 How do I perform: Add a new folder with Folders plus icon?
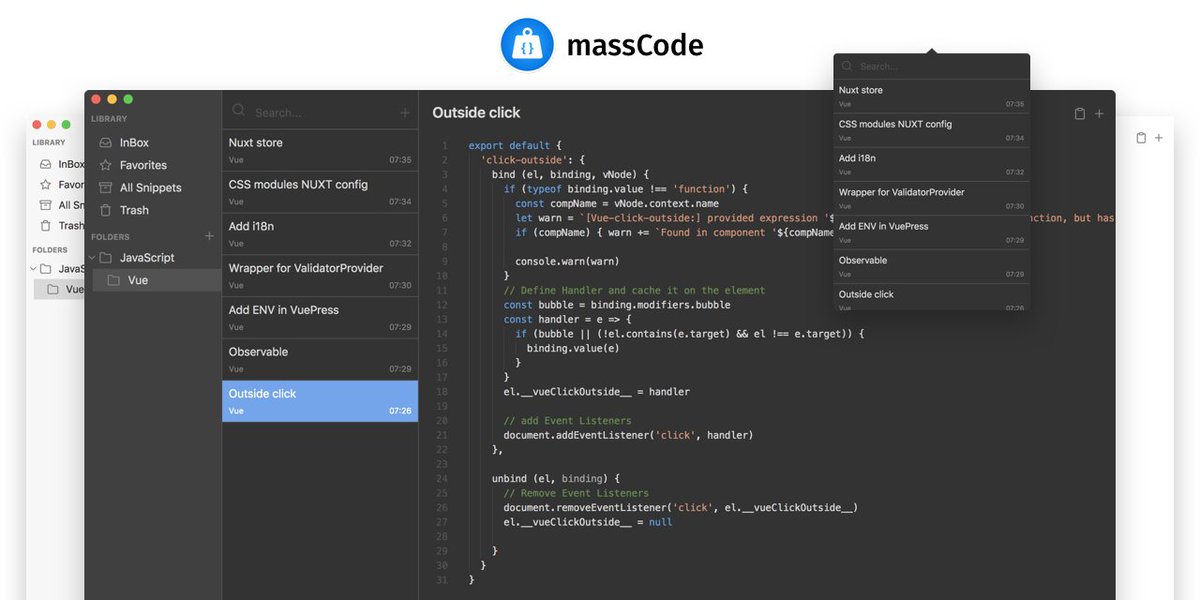click(209, 236)
